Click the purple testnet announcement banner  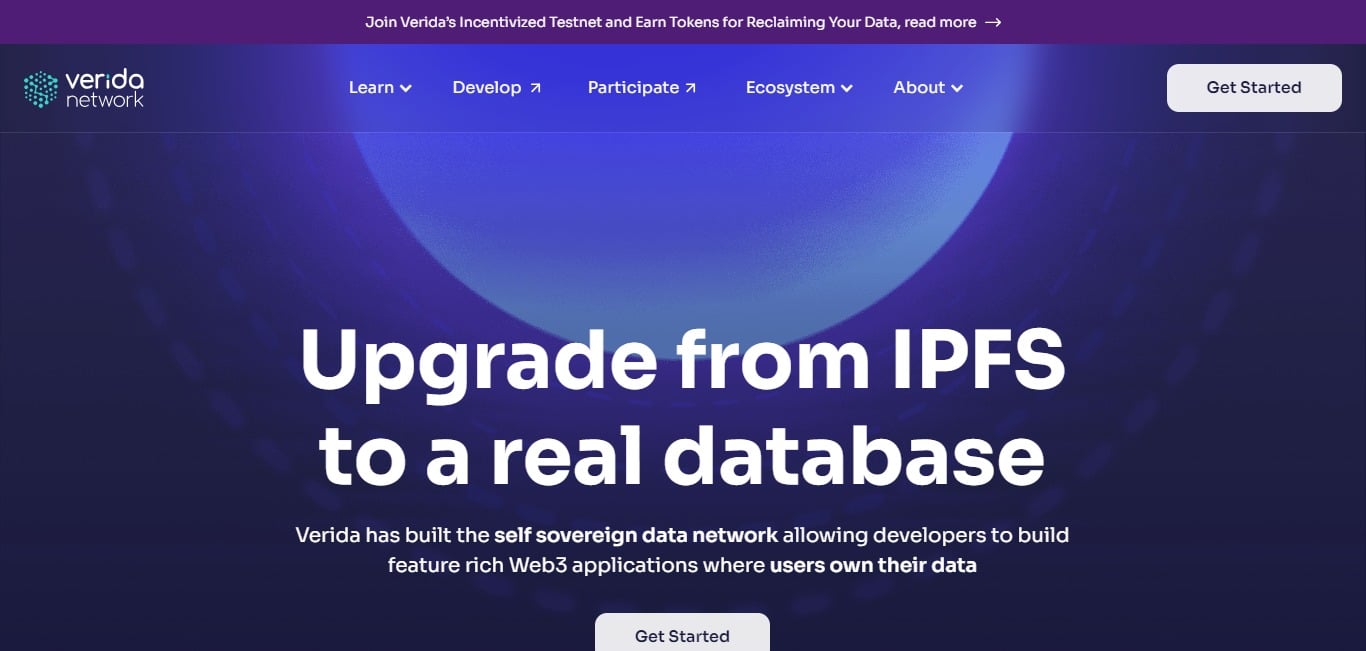pos(683,22)
